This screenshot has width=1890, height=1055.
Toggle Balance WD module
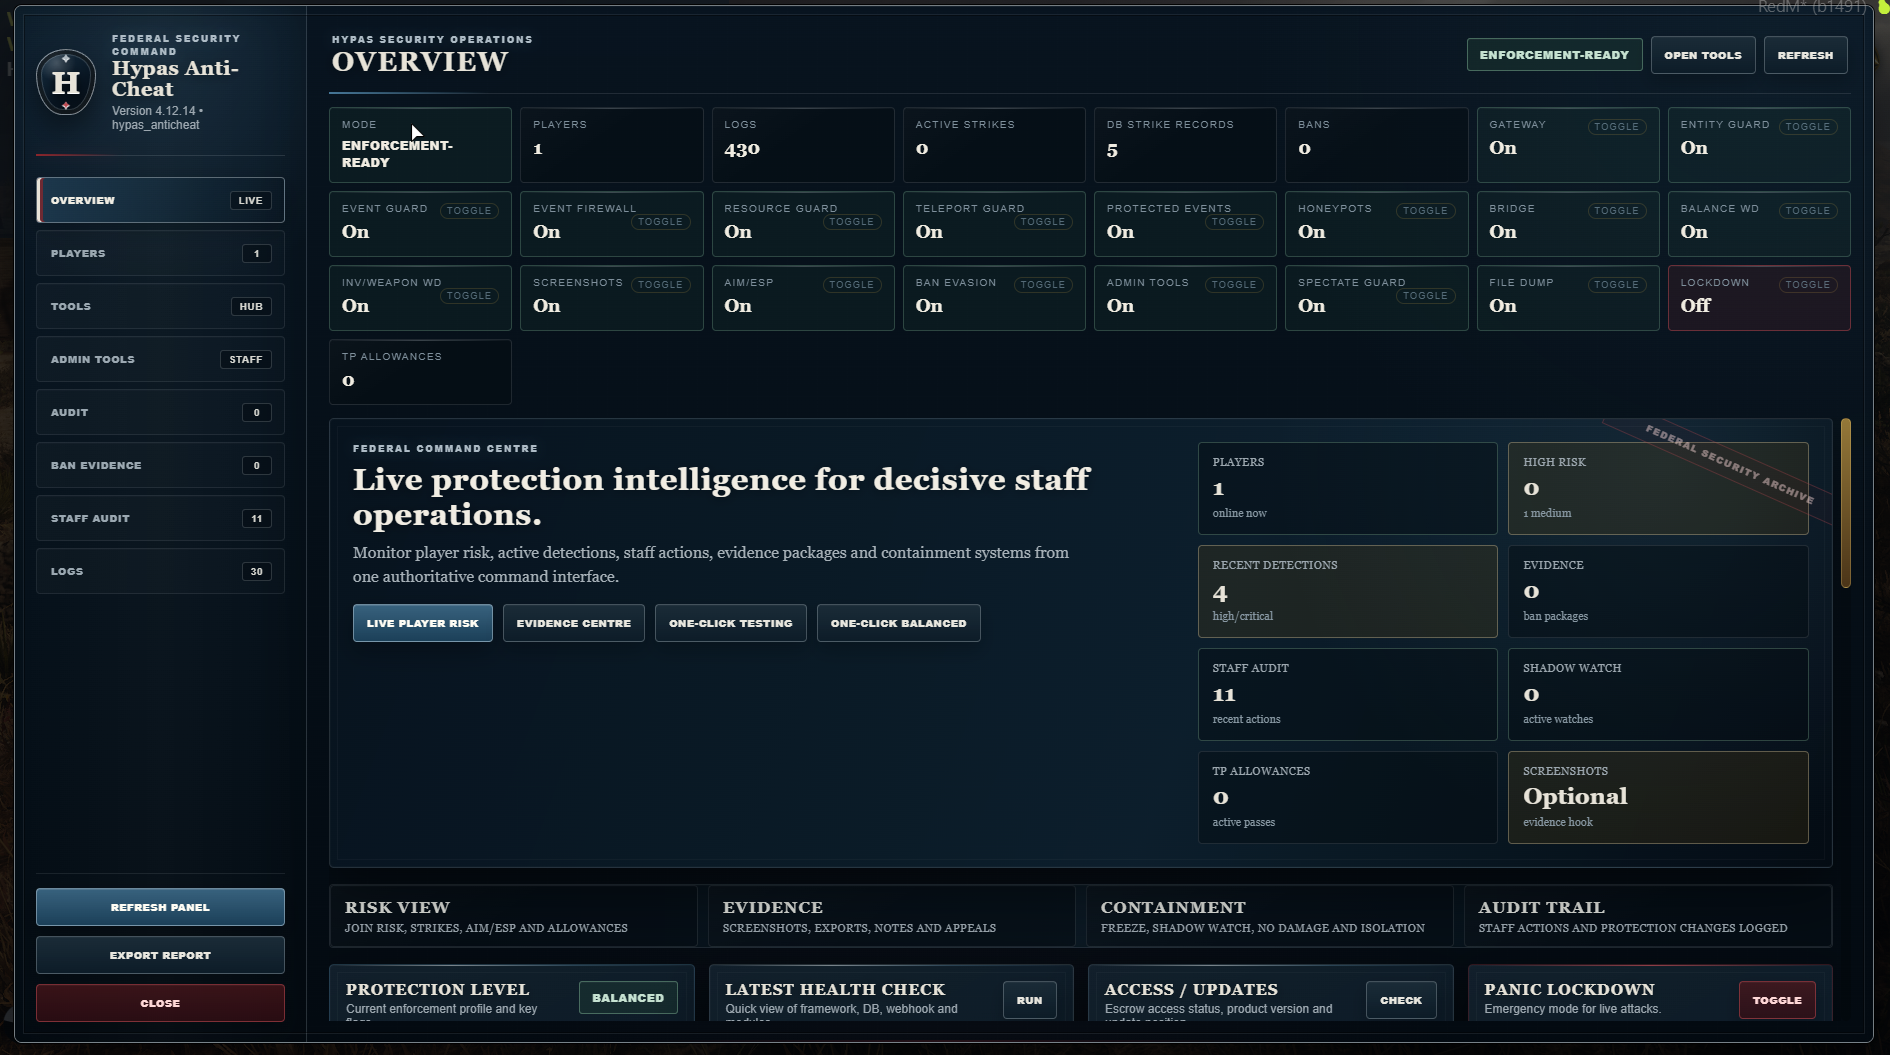pos(1807,211)
